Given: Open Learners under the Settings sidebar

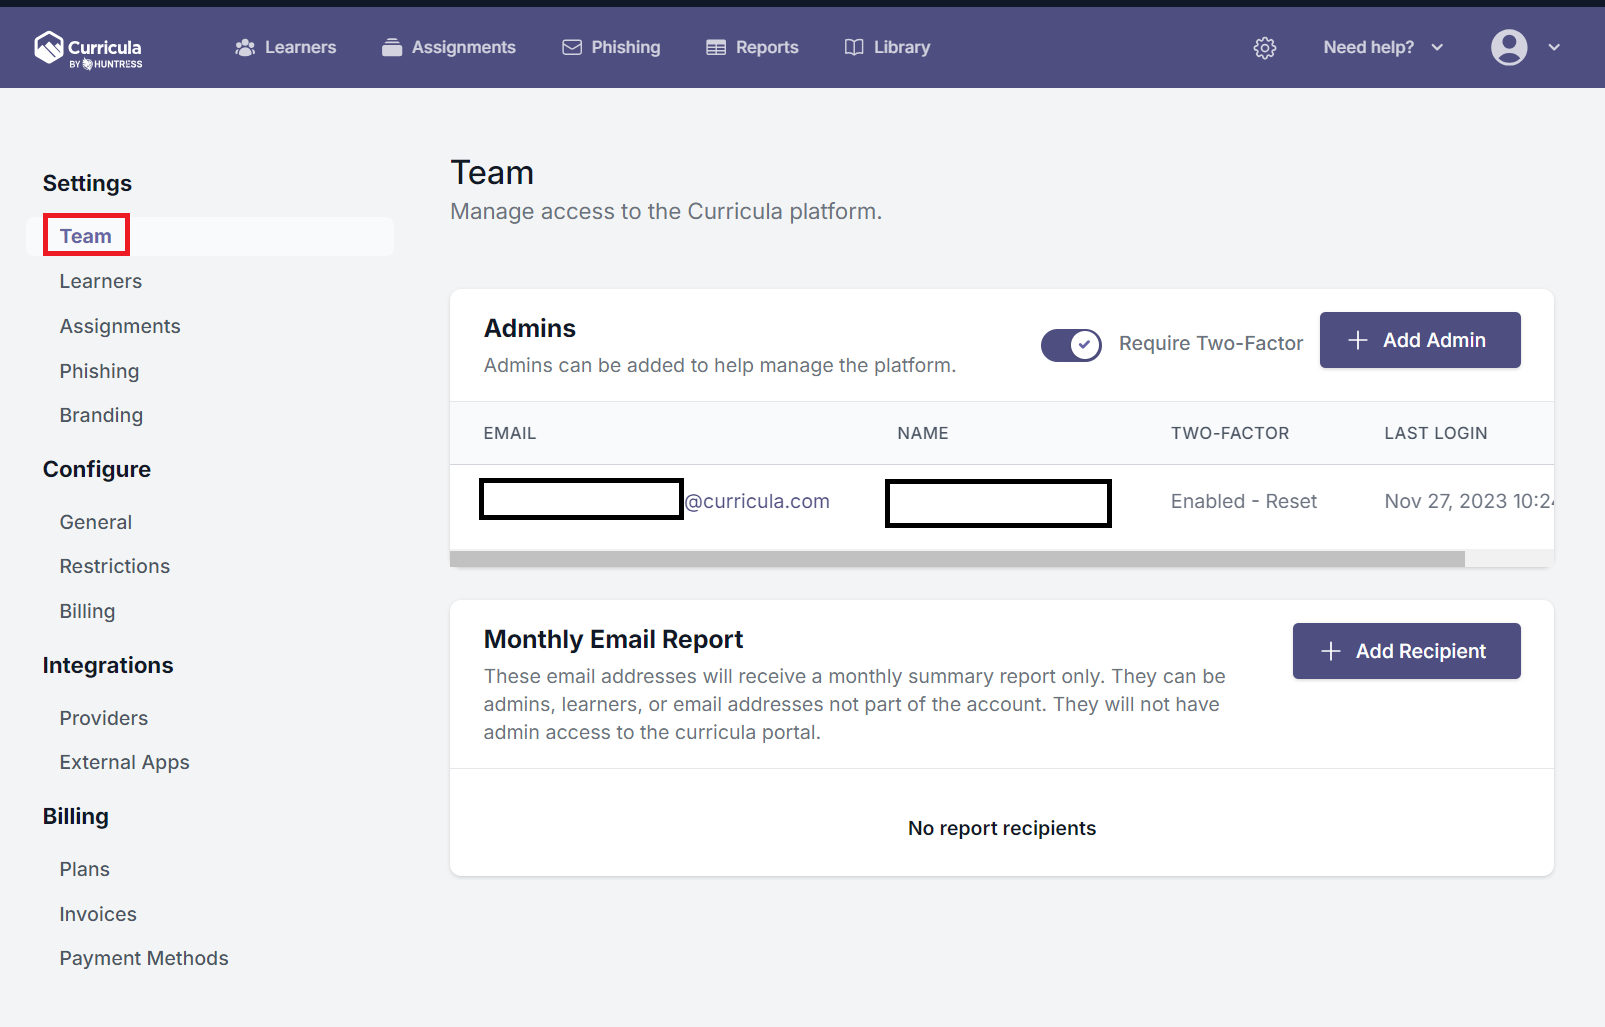Looking at the screenshot, I should (x=101, y=281).
